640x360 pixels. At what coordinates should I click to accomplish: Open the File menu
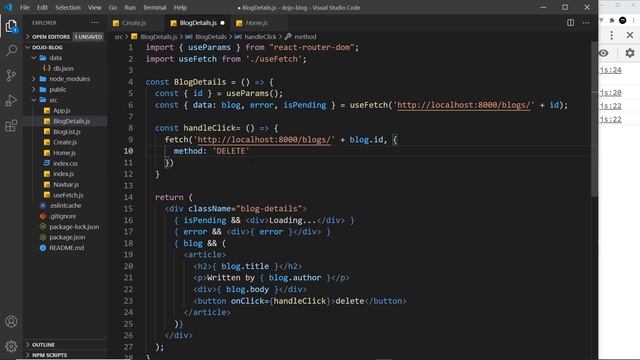coord(25,7)
